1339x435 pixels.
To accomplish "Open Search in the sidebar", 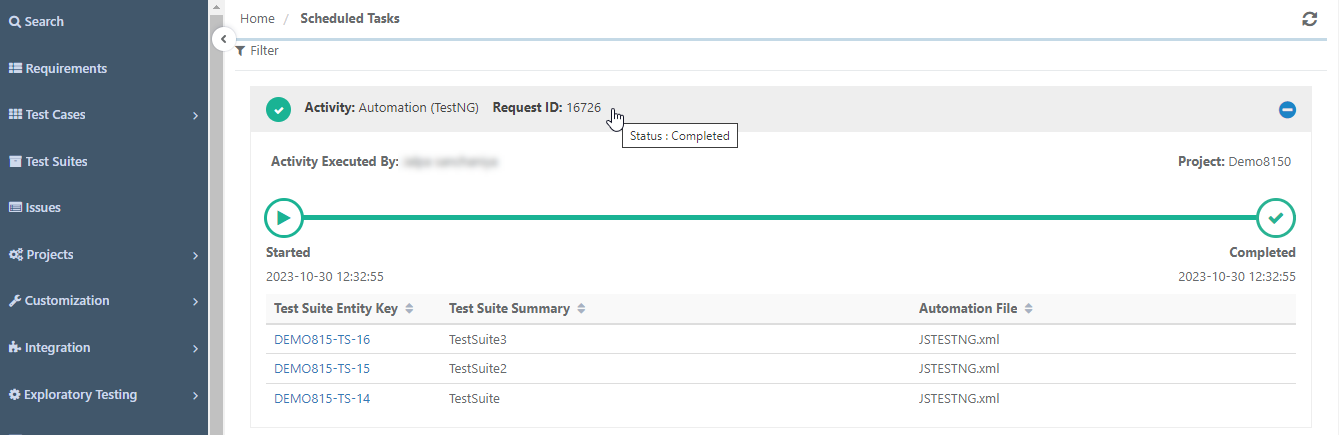I will pos(37,21).
